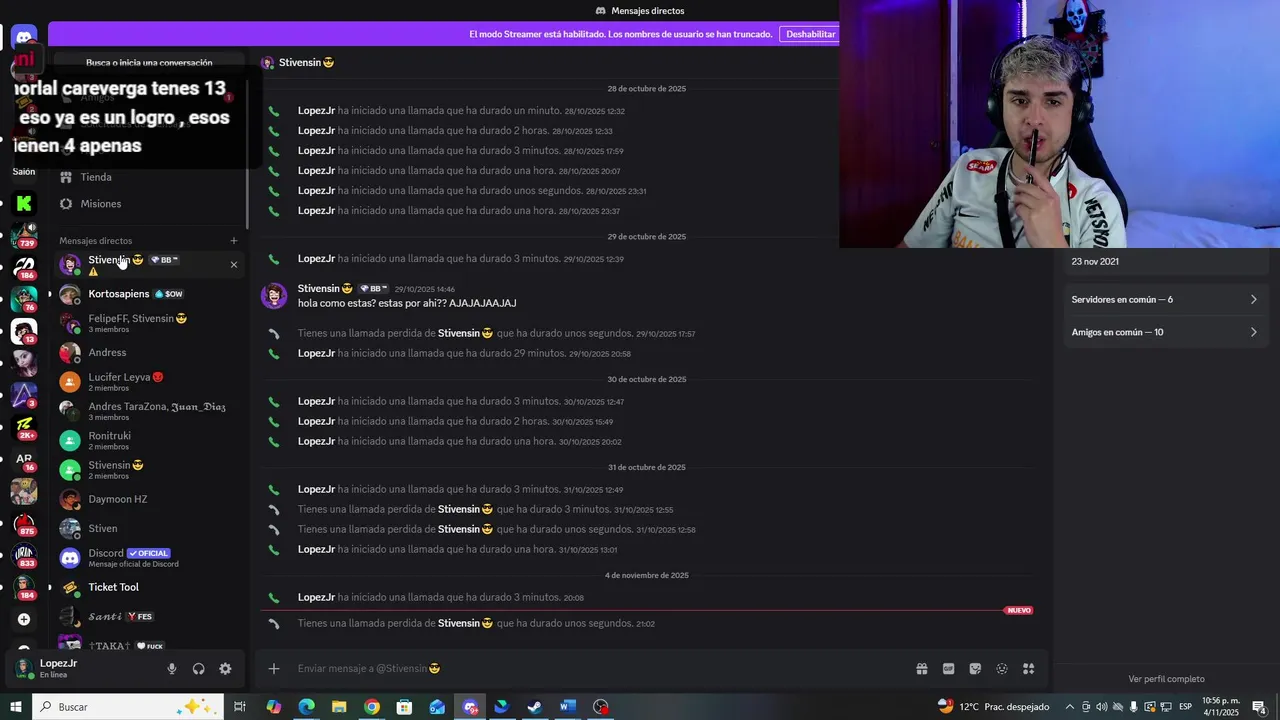
Task: Click Windows Start button
Action: coord(16,707)
